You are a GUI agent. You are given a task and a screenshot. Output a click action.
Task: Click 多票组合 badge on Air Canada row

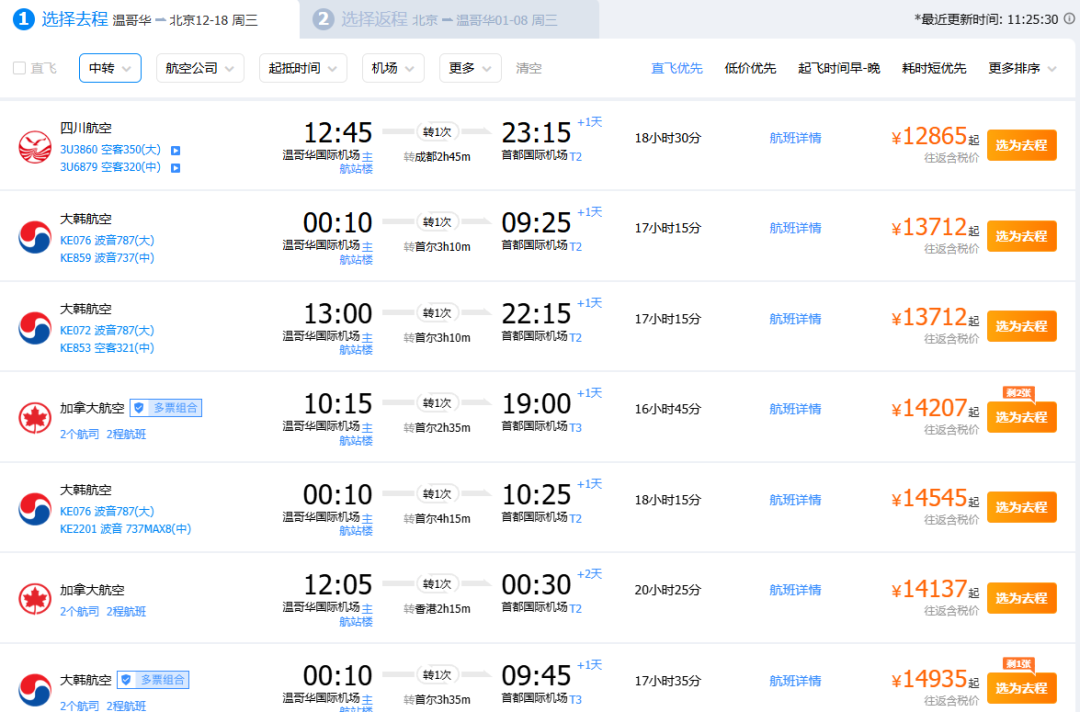(166, 408)
